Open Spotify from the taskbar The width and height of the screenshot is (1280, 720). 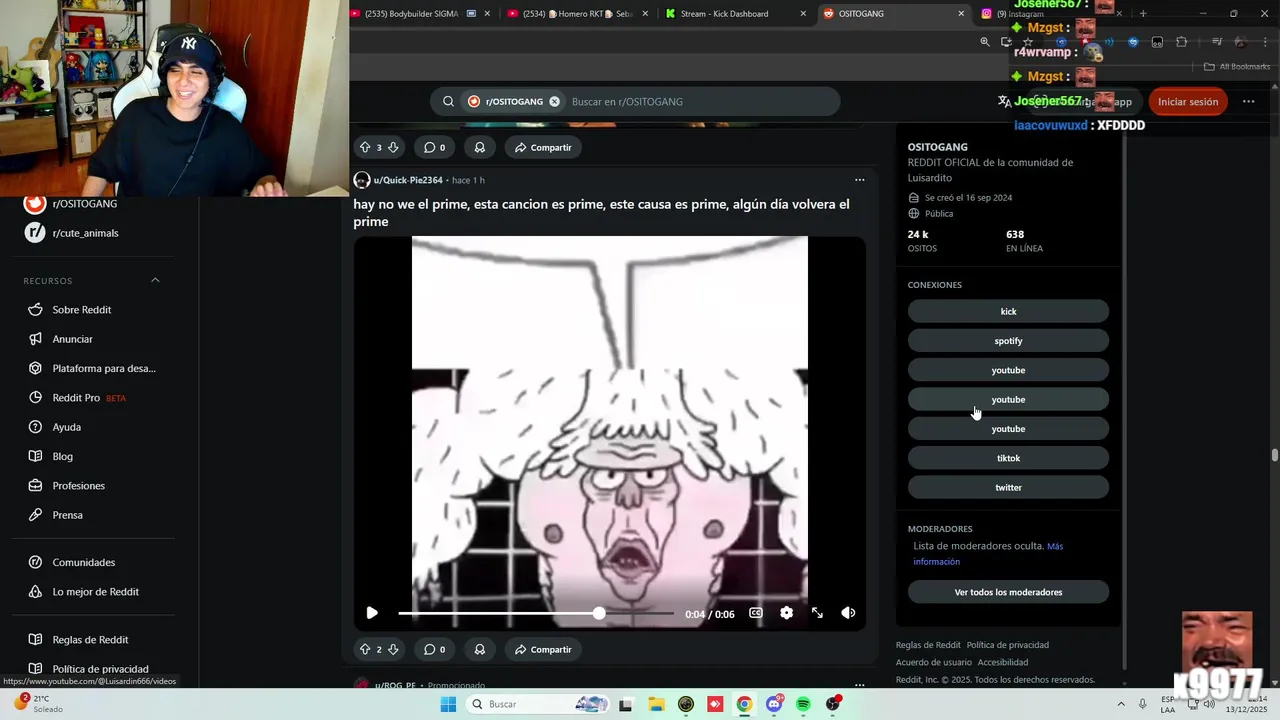[x=803, y=704]
